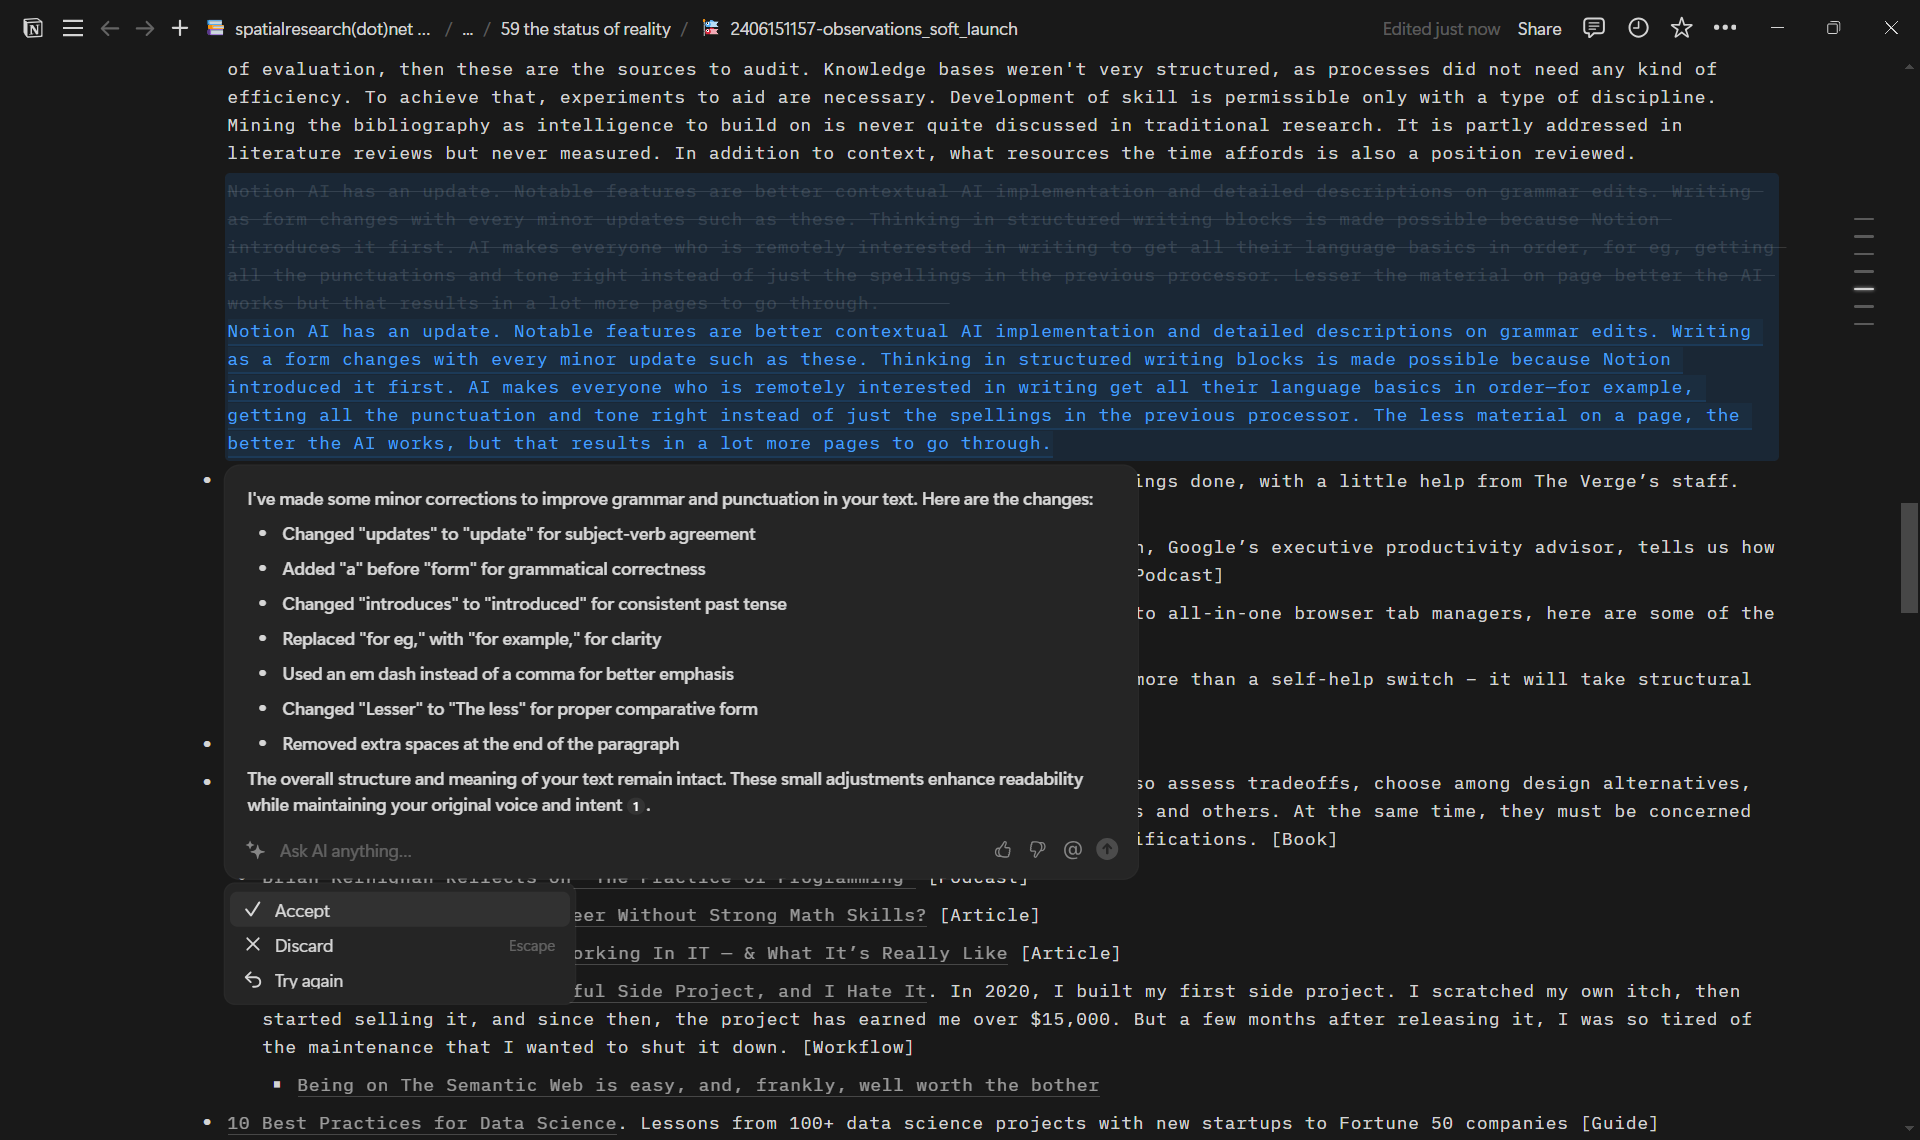Minimize the Notion window

1777,28
